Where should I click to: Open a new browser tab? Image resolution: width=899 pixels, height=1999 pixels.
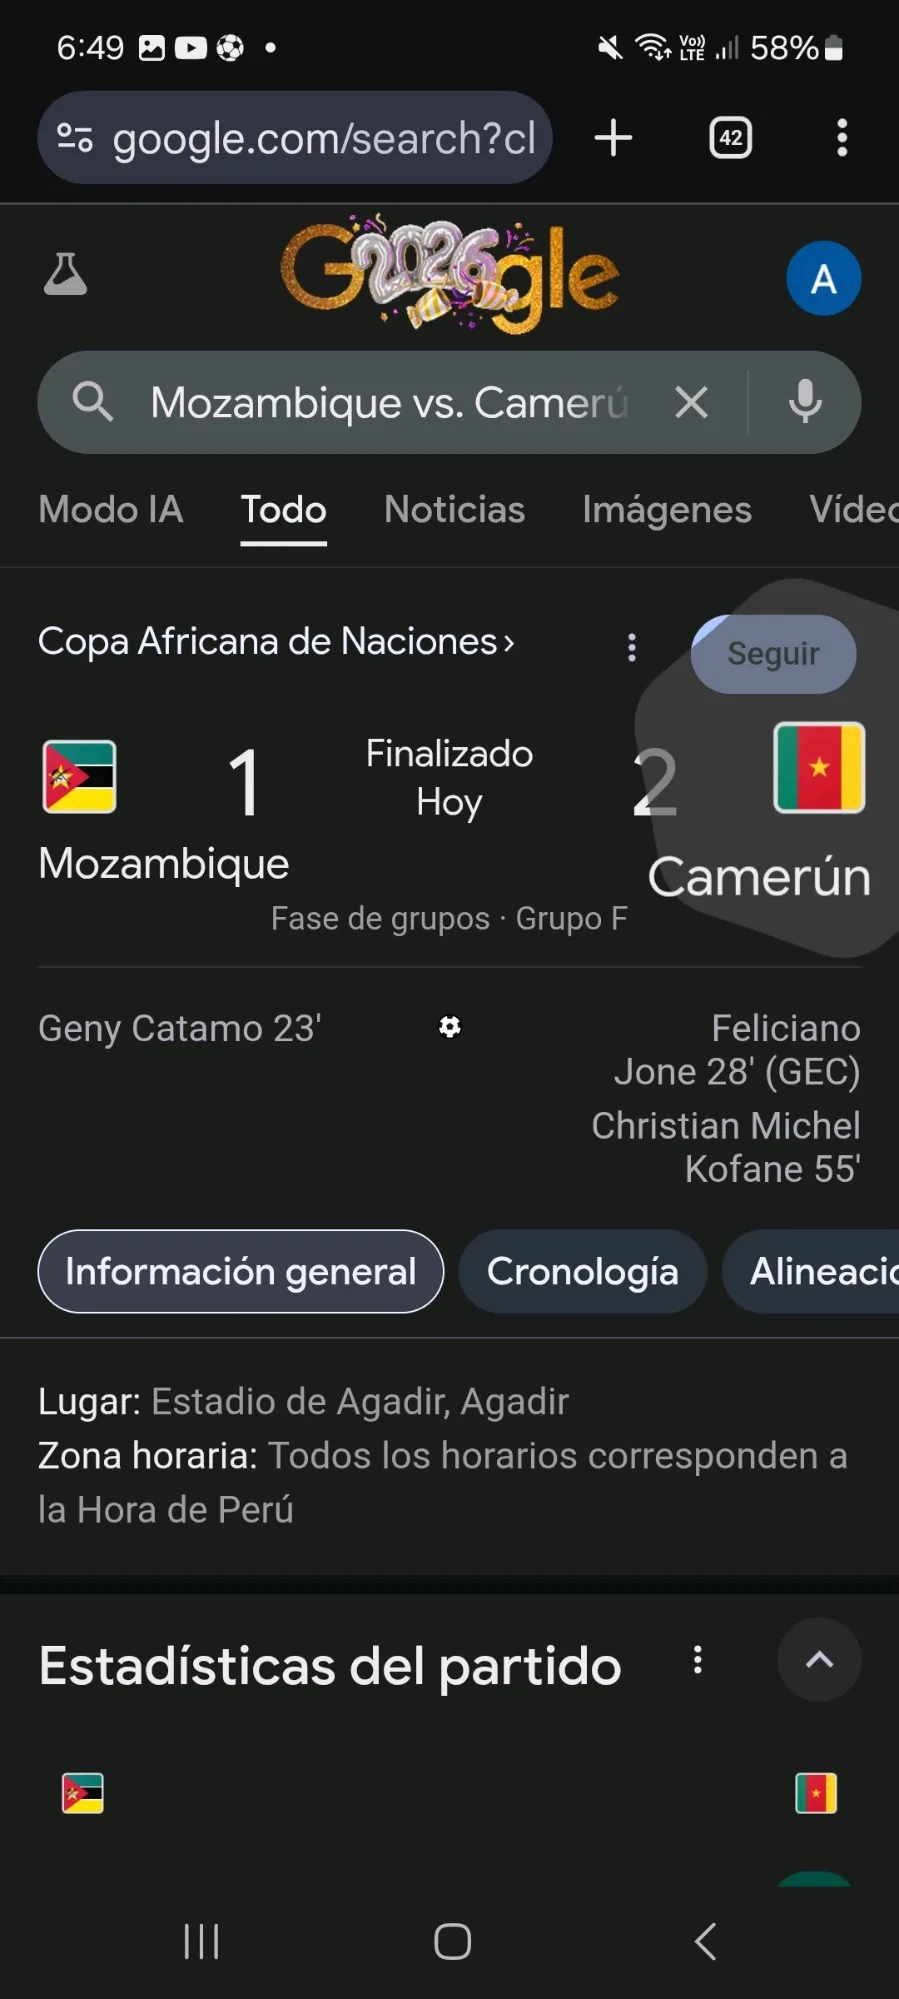click(613, 137)
